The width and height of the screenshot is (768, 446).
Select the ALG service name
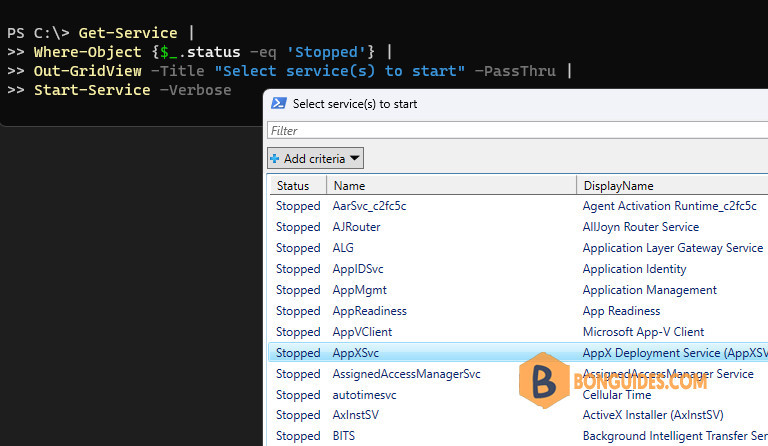click(x=343, y=248)
